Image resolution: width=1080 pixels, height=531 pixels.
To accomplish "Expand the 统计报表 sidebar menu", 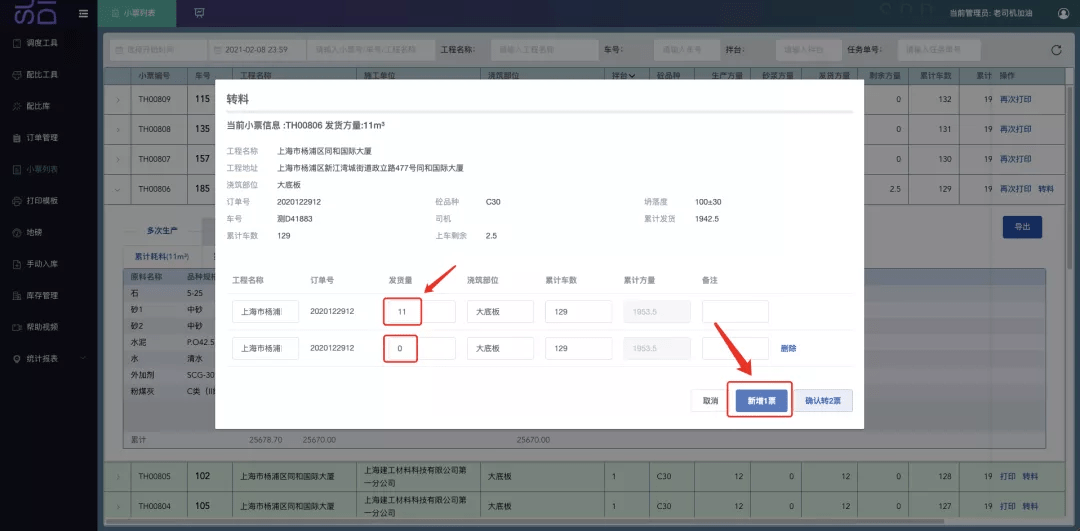I will (x=50, y=359).
